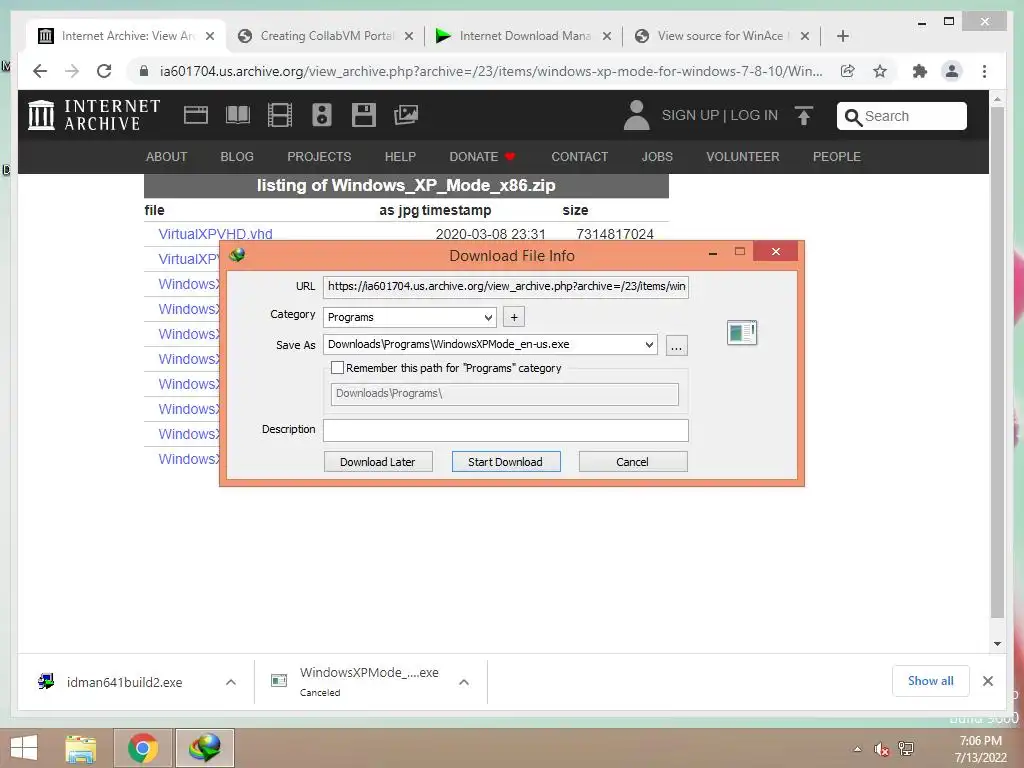The height and width of the screenshot is (768, 1024).
Task: Click Show all downloads button
Action: [x=931, y=681]
